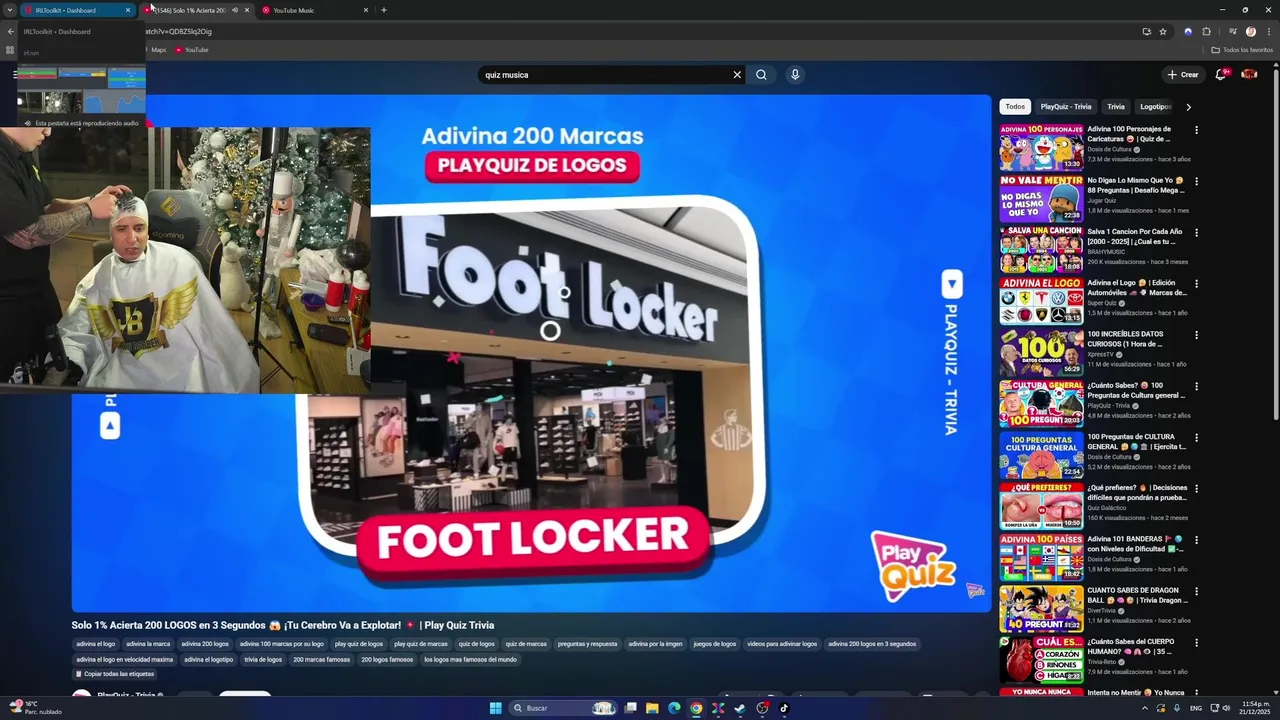Open TikTok from the taskbar
Screen dimensions: 1280x720
[x=784, y=708]
